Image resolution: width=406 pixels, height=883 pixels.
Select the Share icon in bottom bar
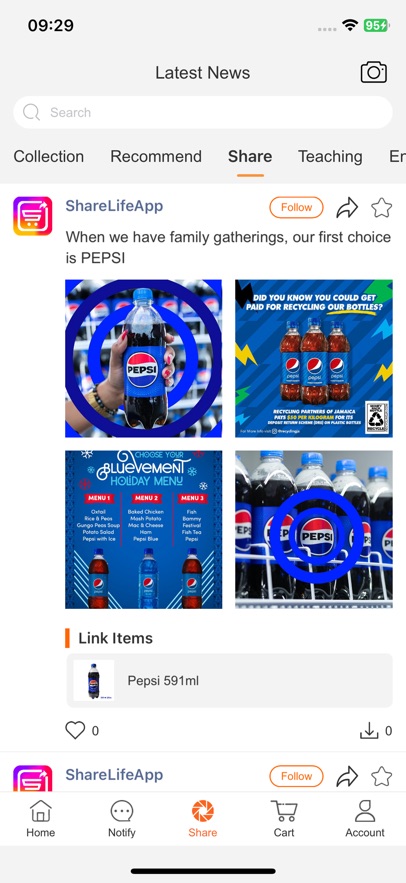point(203,819)
